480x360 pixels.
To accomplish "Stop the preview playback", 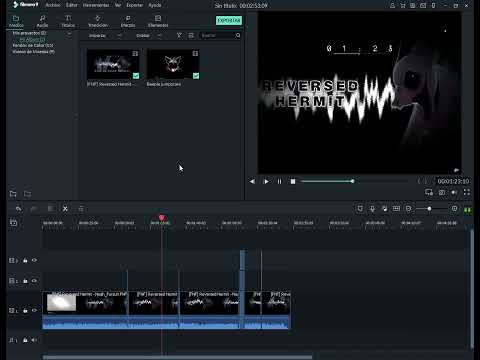I will pos(293,181).
